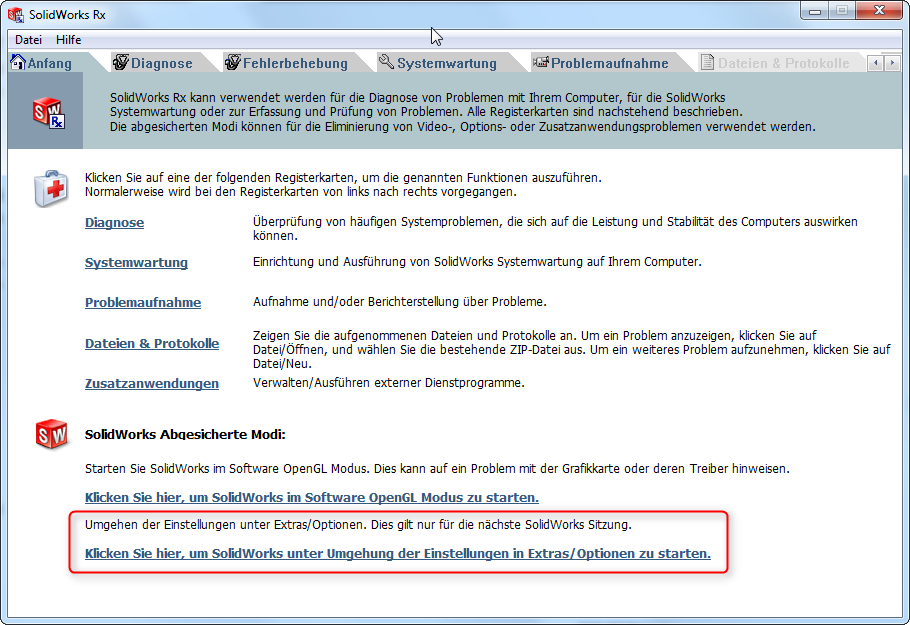Click the first-aid kit icon
The image size is (910, 625).
pyautogui.click(x=51, y=188)
